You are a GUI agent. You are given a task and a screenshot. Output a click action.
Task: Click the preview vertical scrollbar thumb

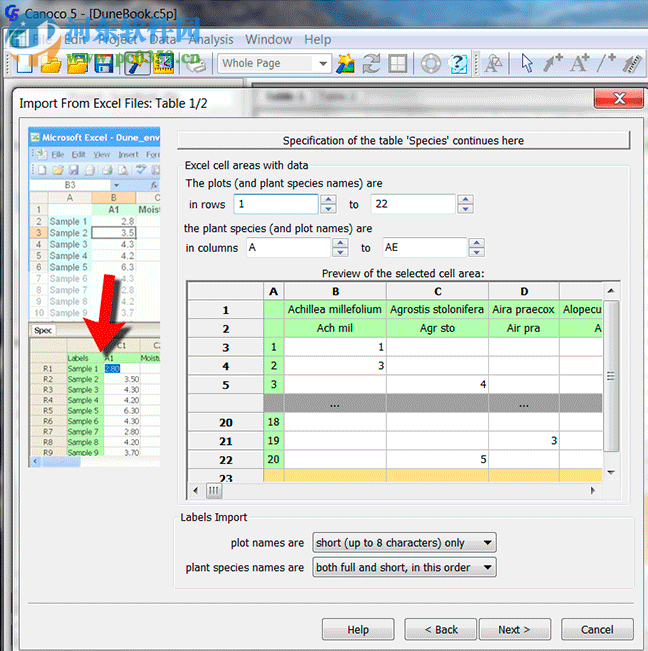[611, 376]
